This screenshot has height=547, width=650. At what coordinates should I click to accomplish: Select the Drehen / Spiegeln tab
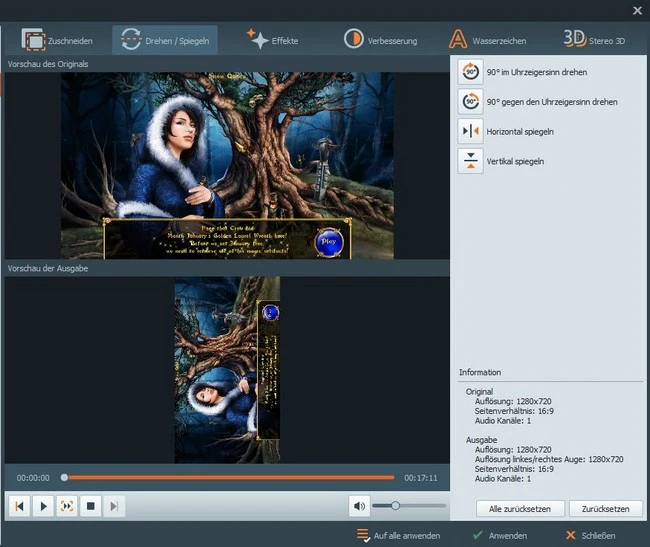pyautogui.click(x=165, y=40)
